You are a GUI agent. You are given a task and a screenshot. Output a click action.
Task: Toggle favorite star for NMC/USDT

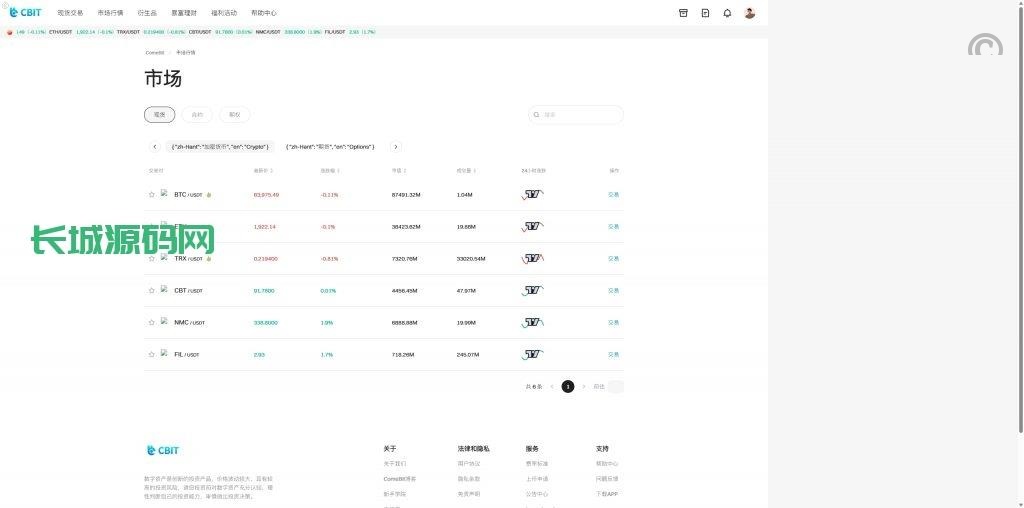(152, 323)
